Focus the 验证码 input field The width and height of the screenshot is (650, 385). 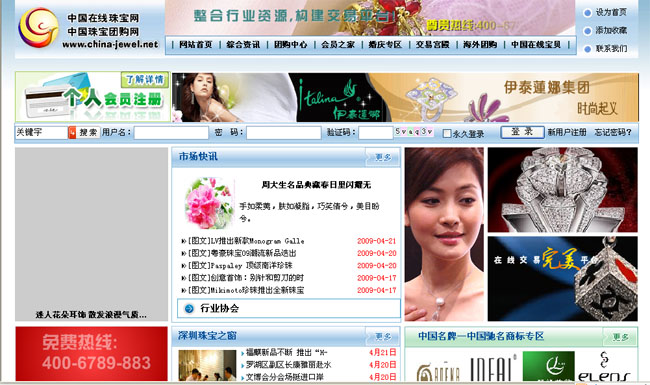[376, 133]
